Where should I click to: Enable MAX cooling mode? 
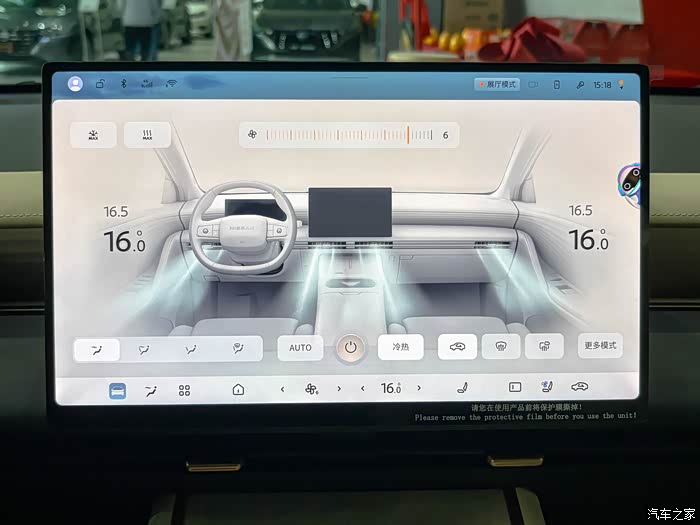point(93,135)
